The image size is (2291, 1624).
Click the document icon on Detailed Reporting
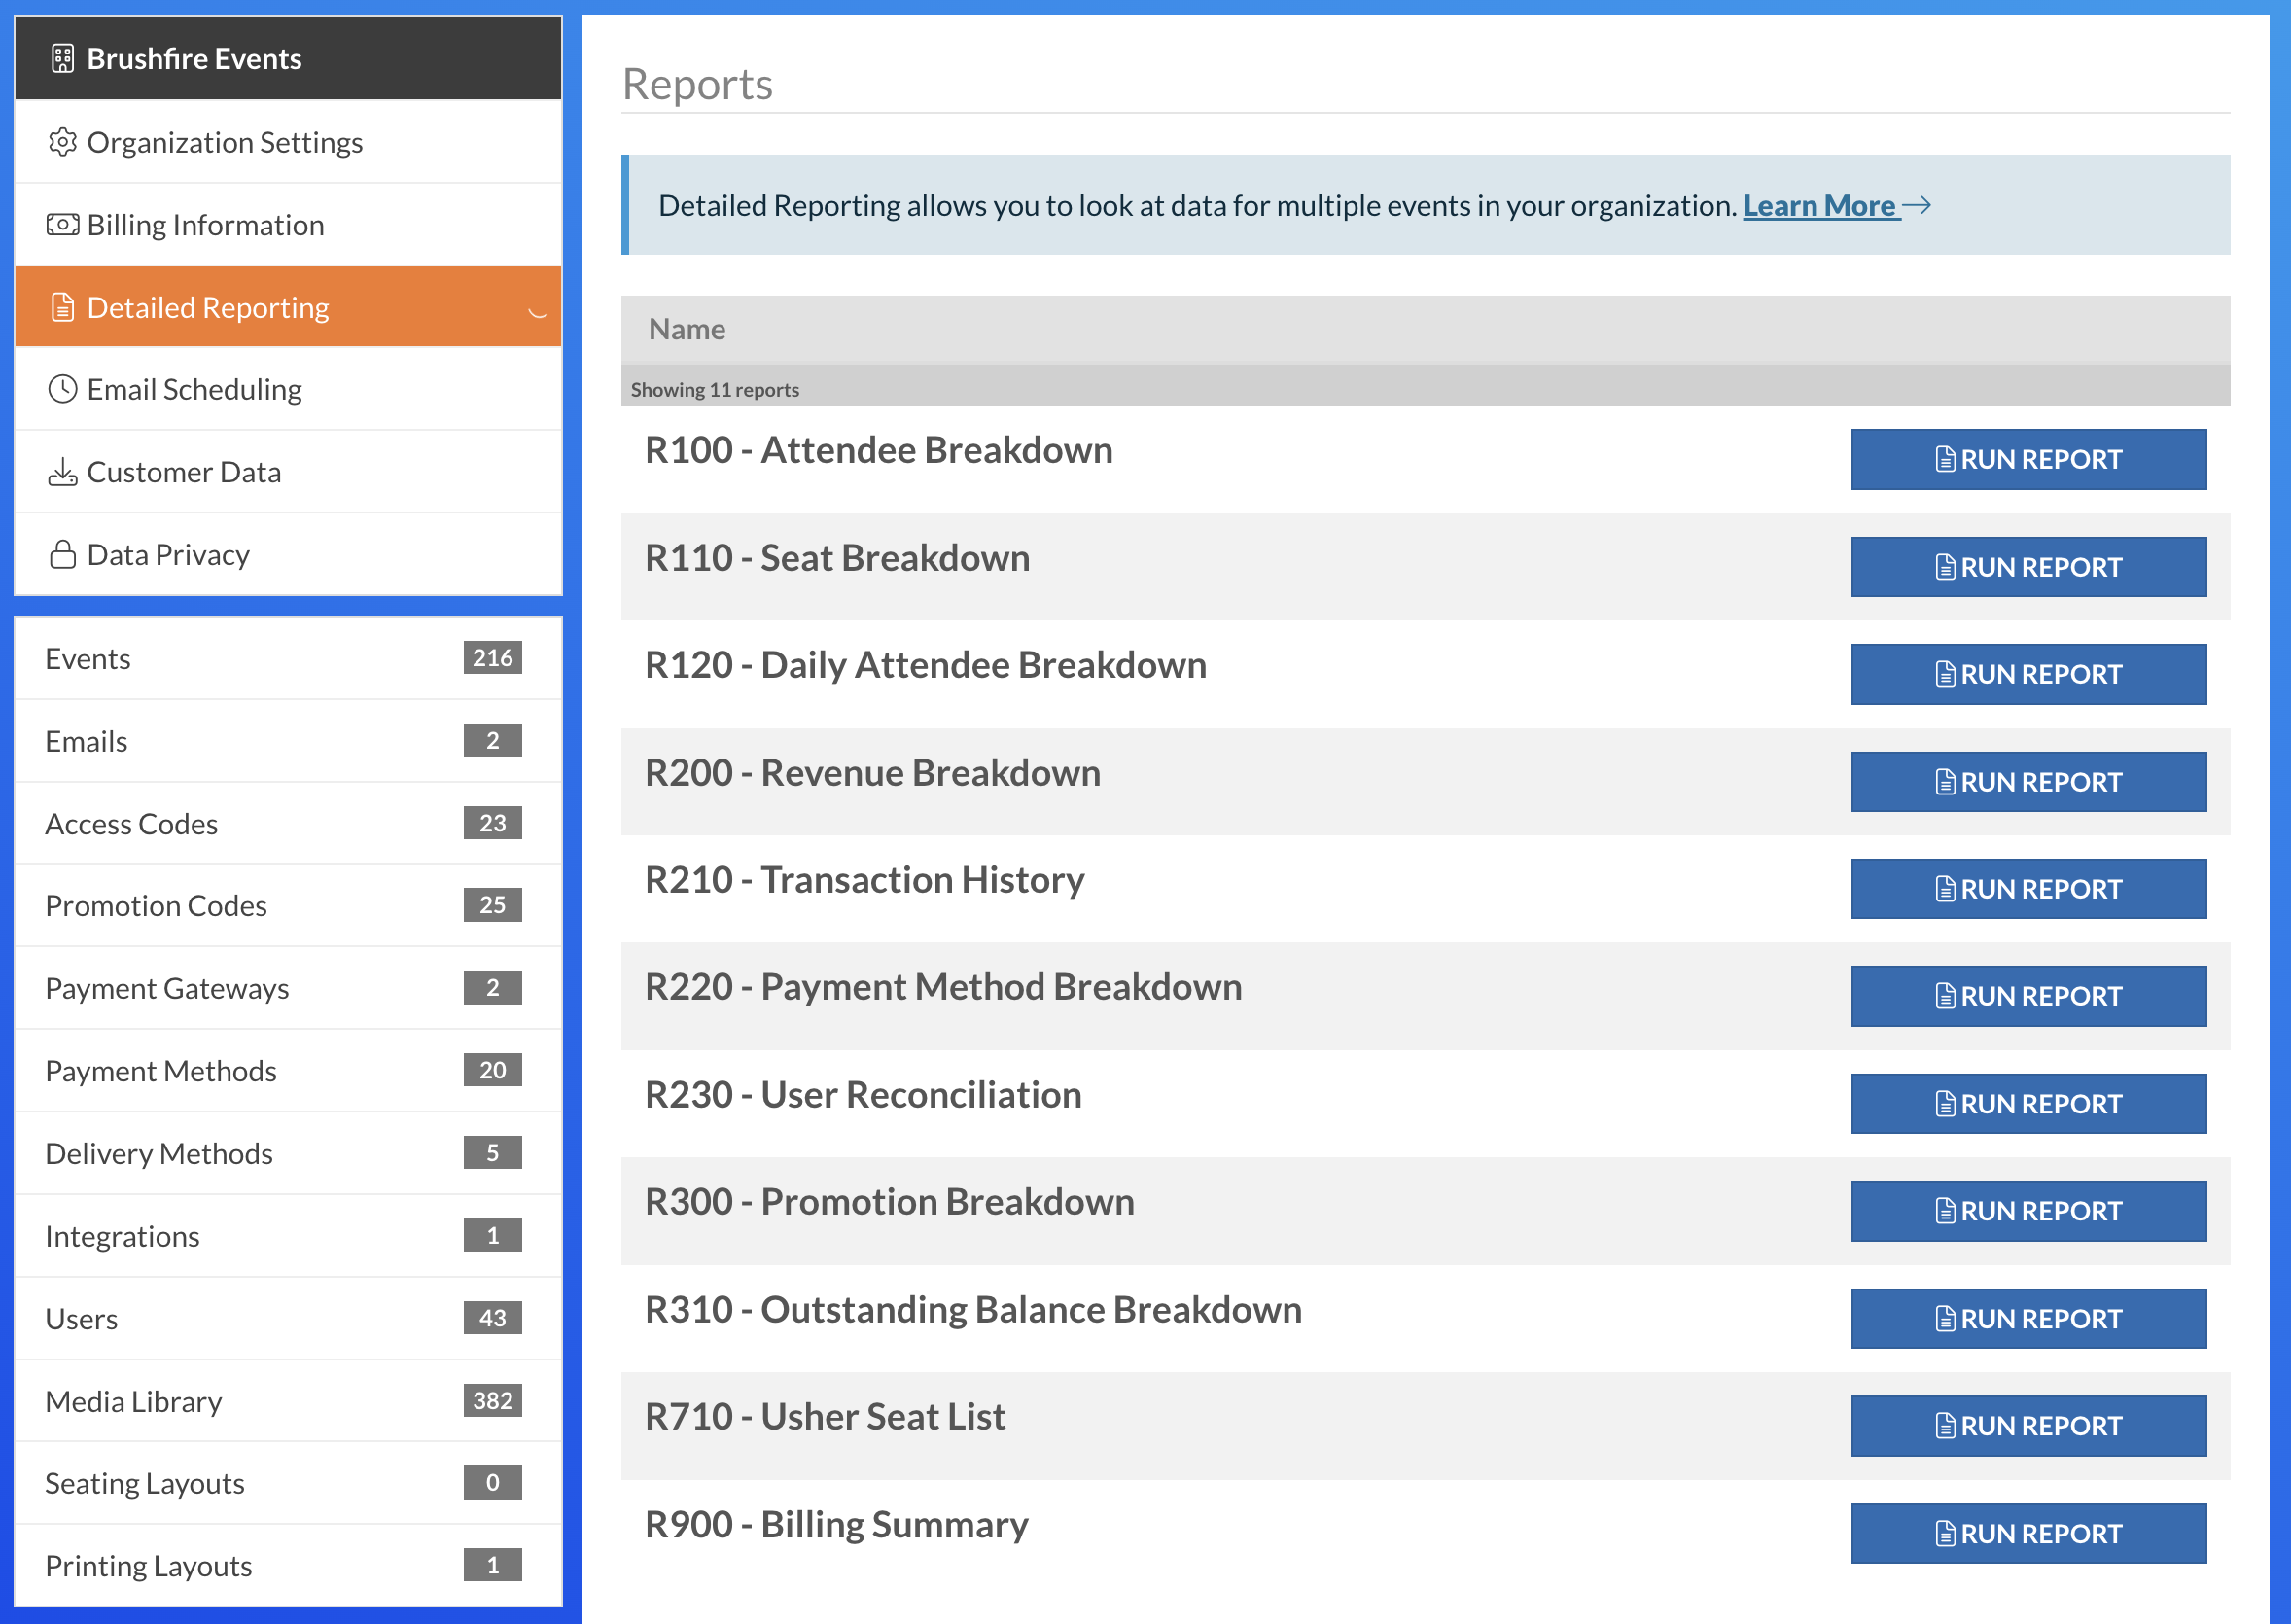[62, 307]
